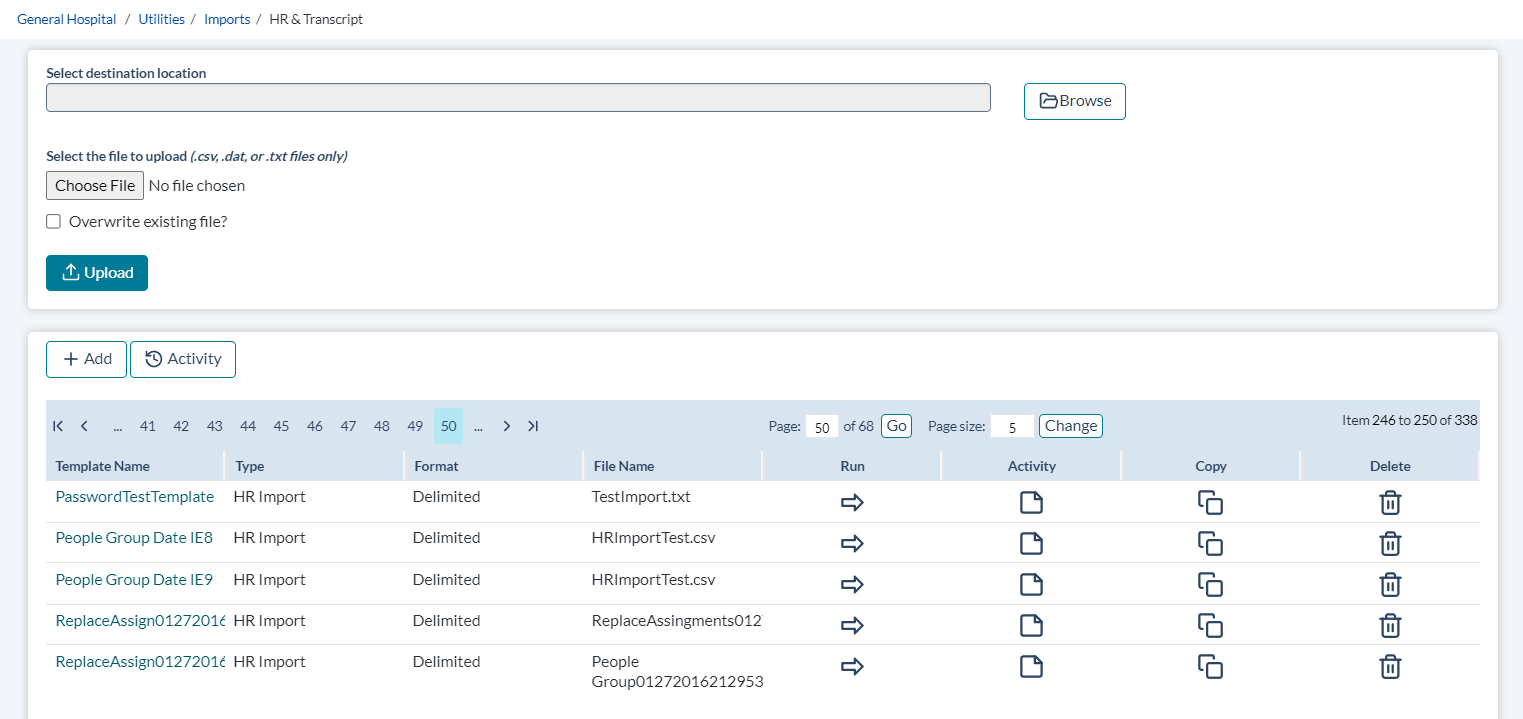Open the PasswordTestTemplate template link
Screen dimensions: 1523x719
coord(134,497)
